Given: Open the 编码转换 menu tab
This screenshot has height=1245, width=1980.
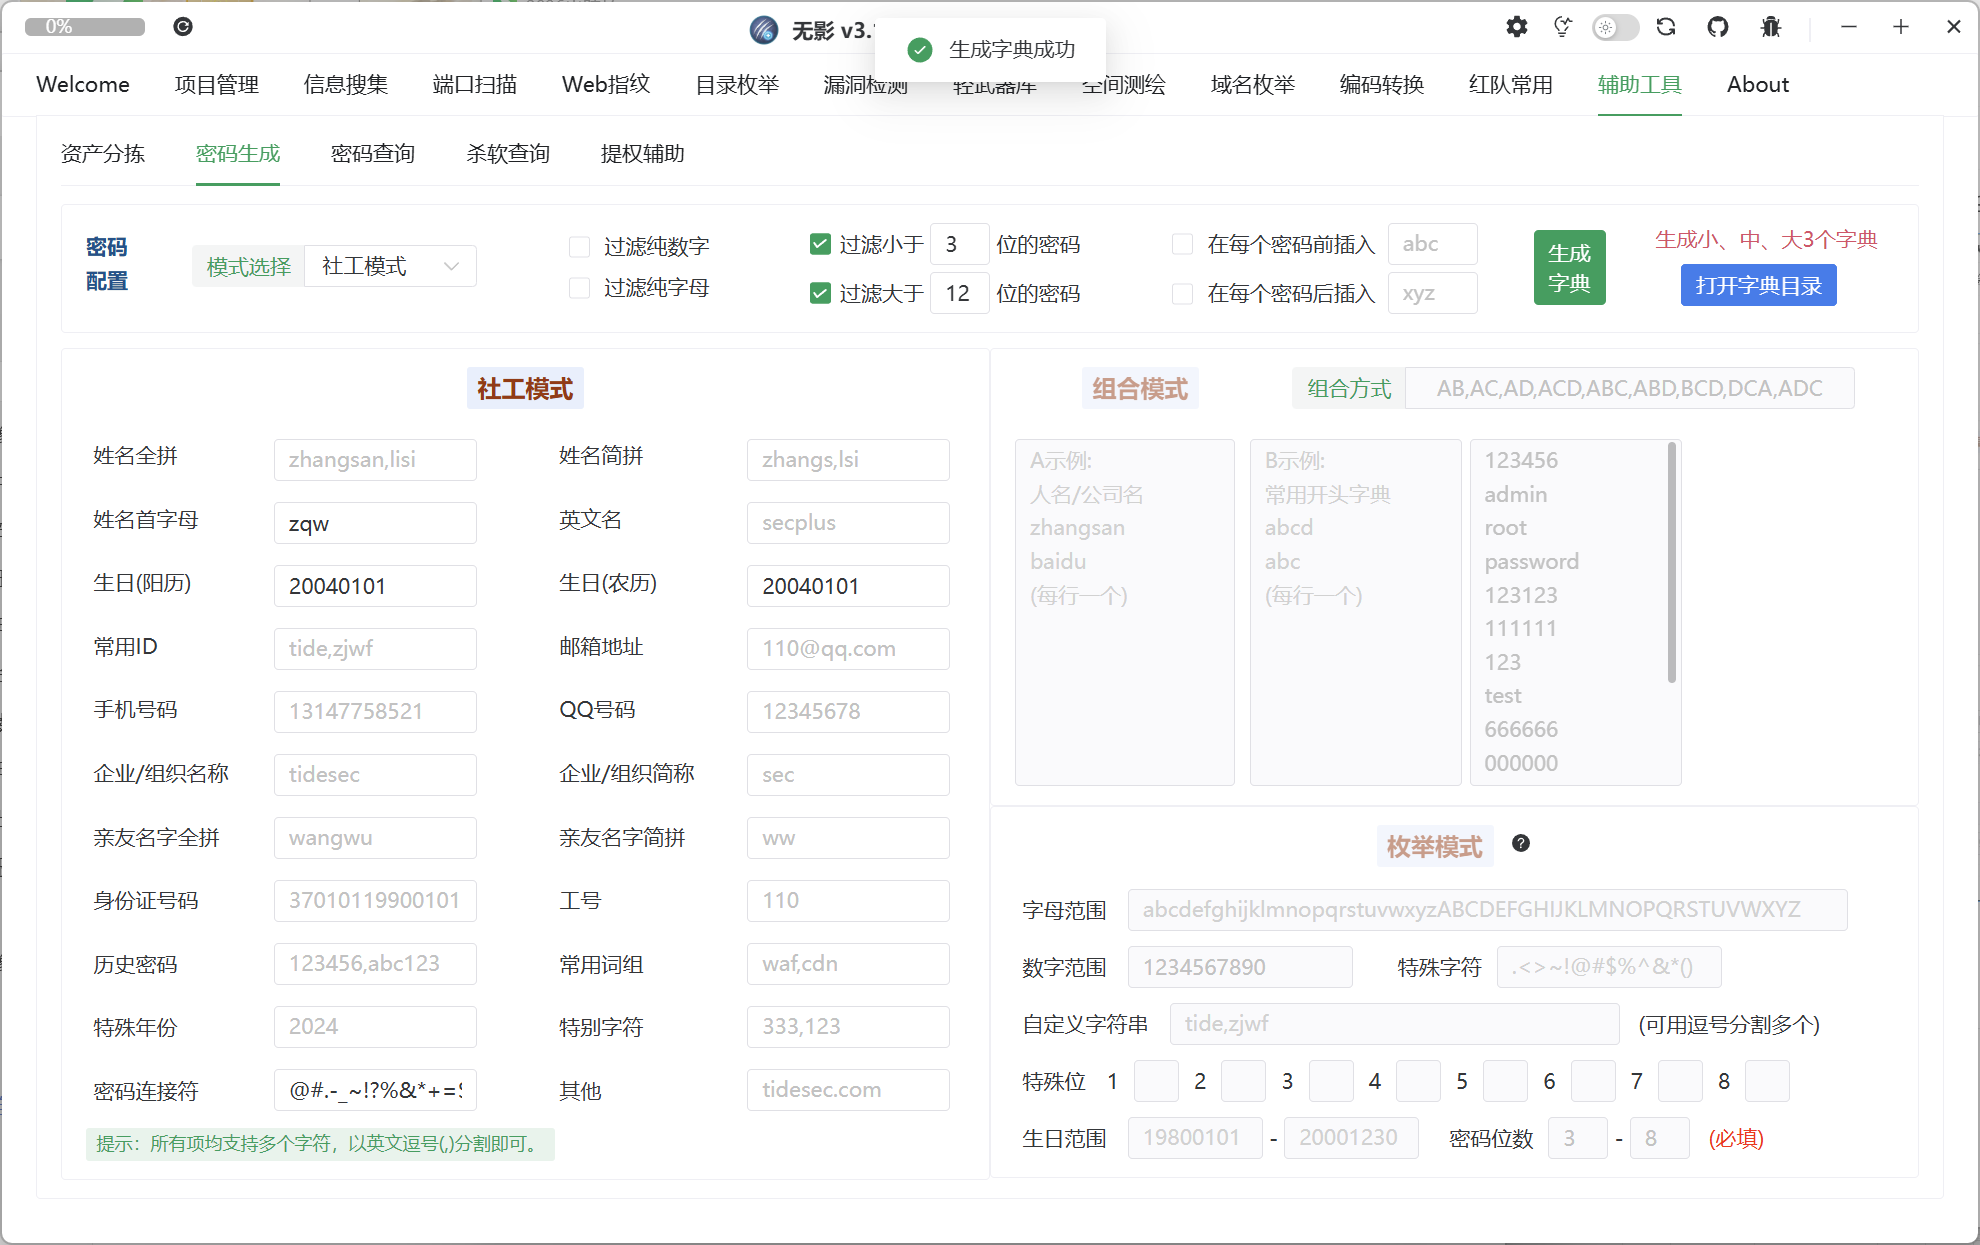Looking at the screenshot, I should (x=1381, y=85).
